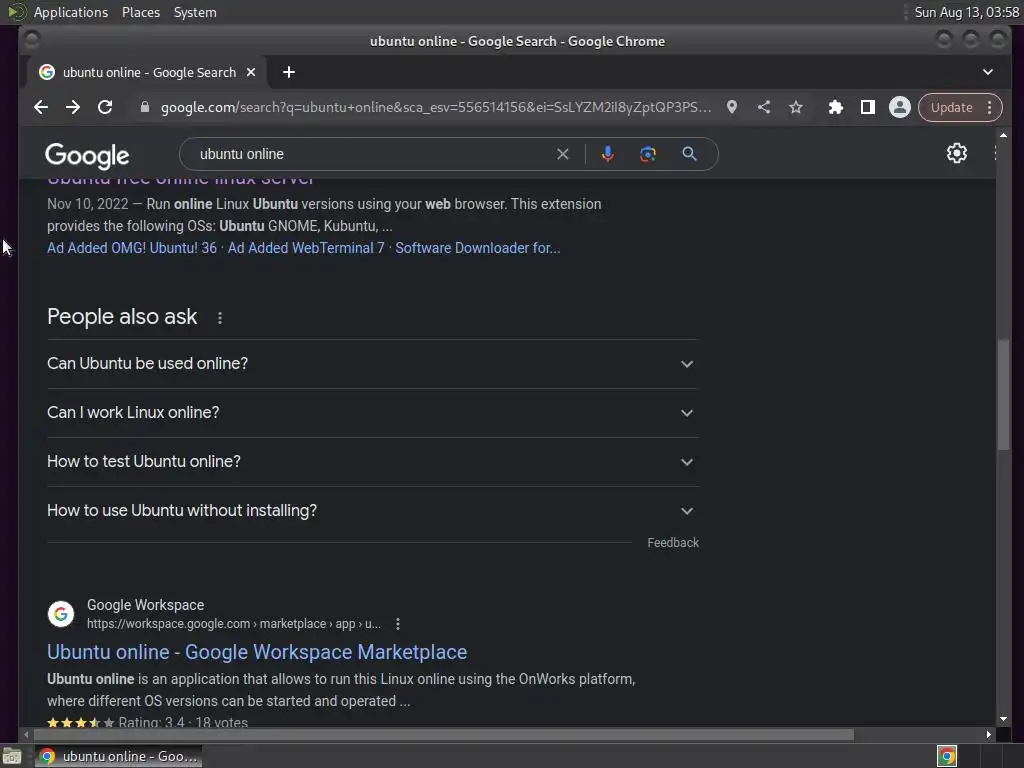
Task: Select the ubuntu online browser tab
Action: coord(147,72)
